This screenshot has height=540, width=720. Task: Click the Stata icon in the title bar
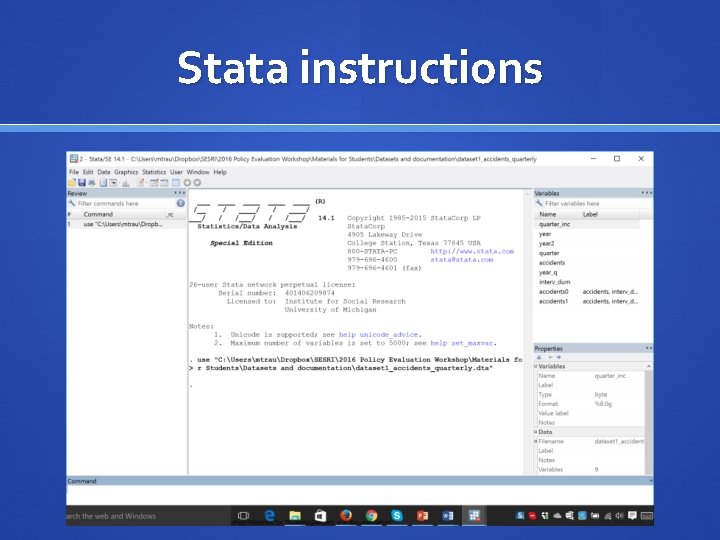tap(73, 159)
